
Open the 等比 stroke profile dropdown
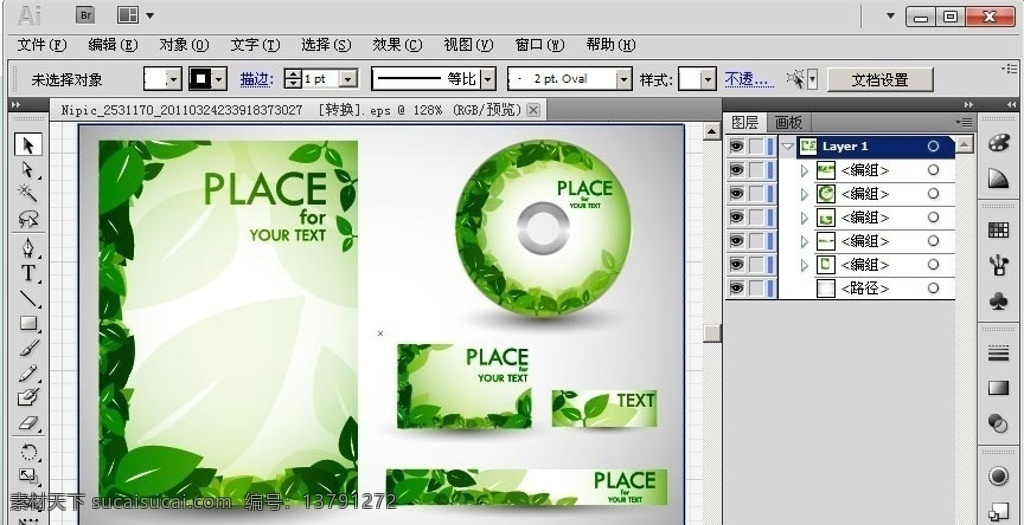488,79
